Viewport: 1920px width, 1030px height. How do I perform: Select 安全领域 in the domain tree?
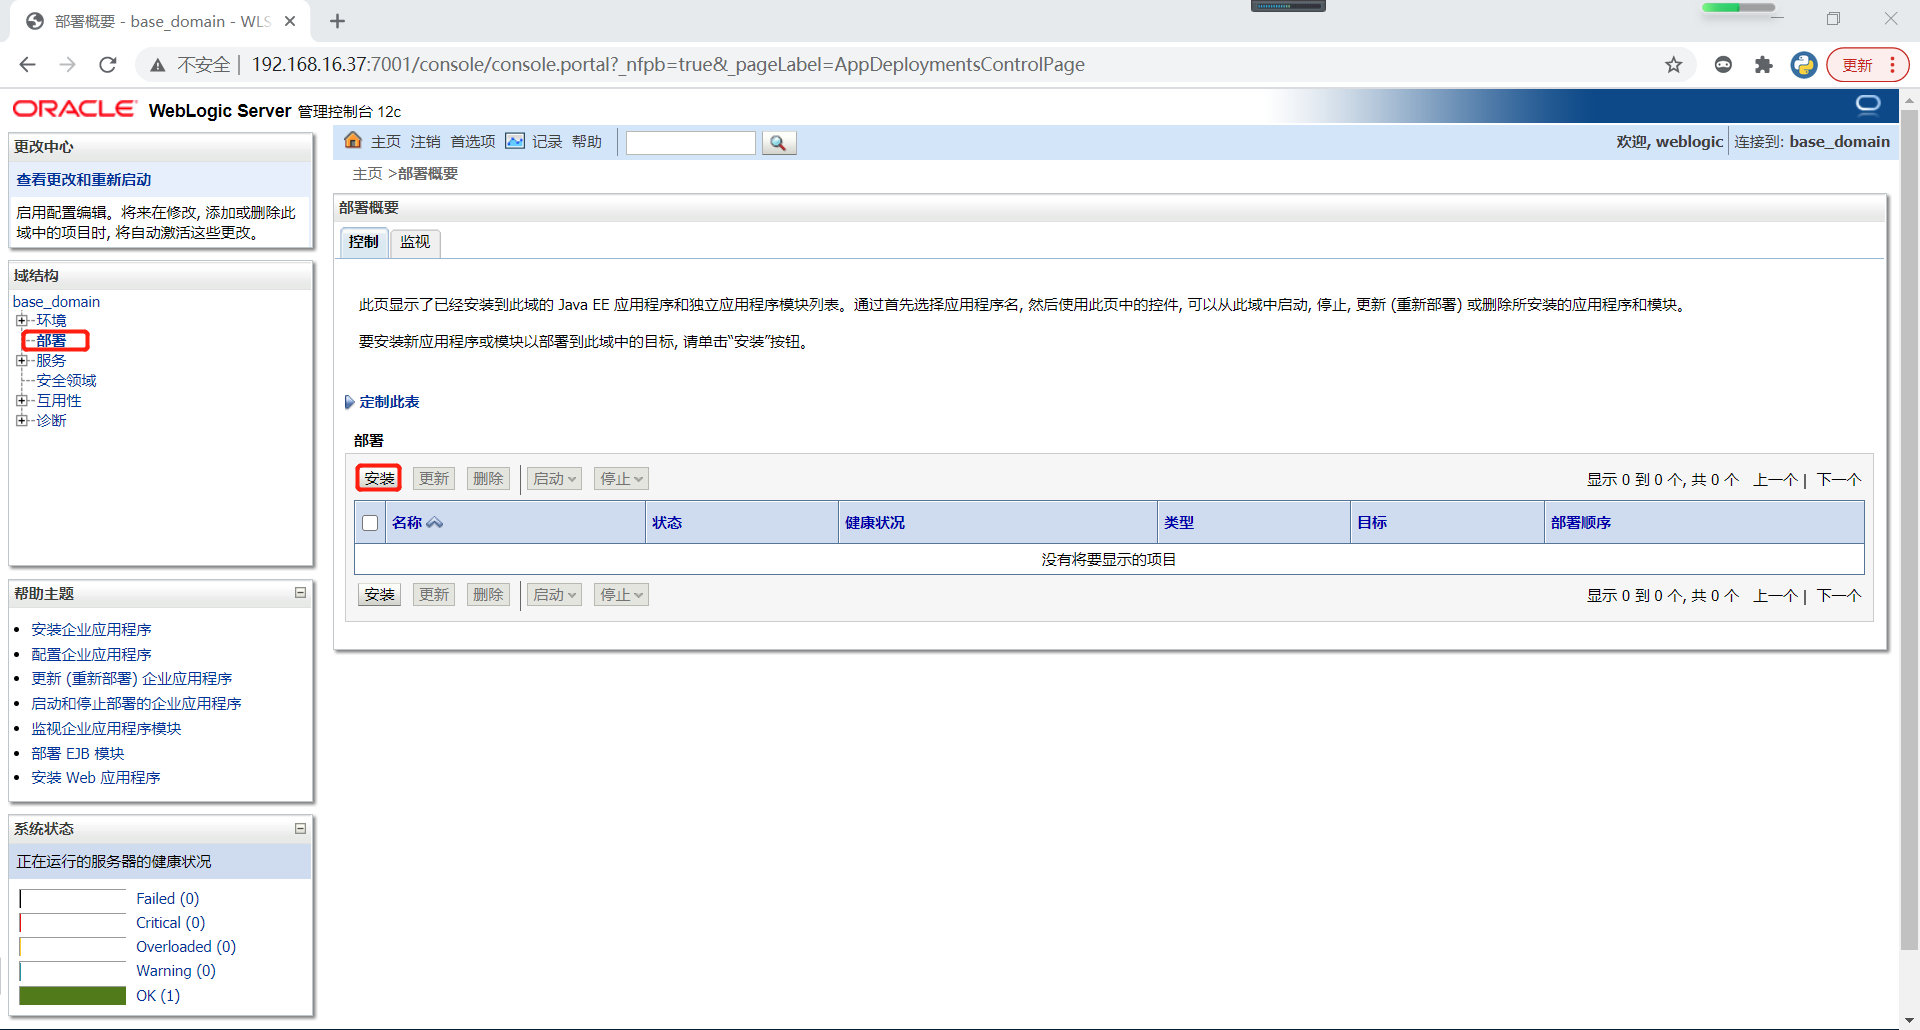click(66, 381)
